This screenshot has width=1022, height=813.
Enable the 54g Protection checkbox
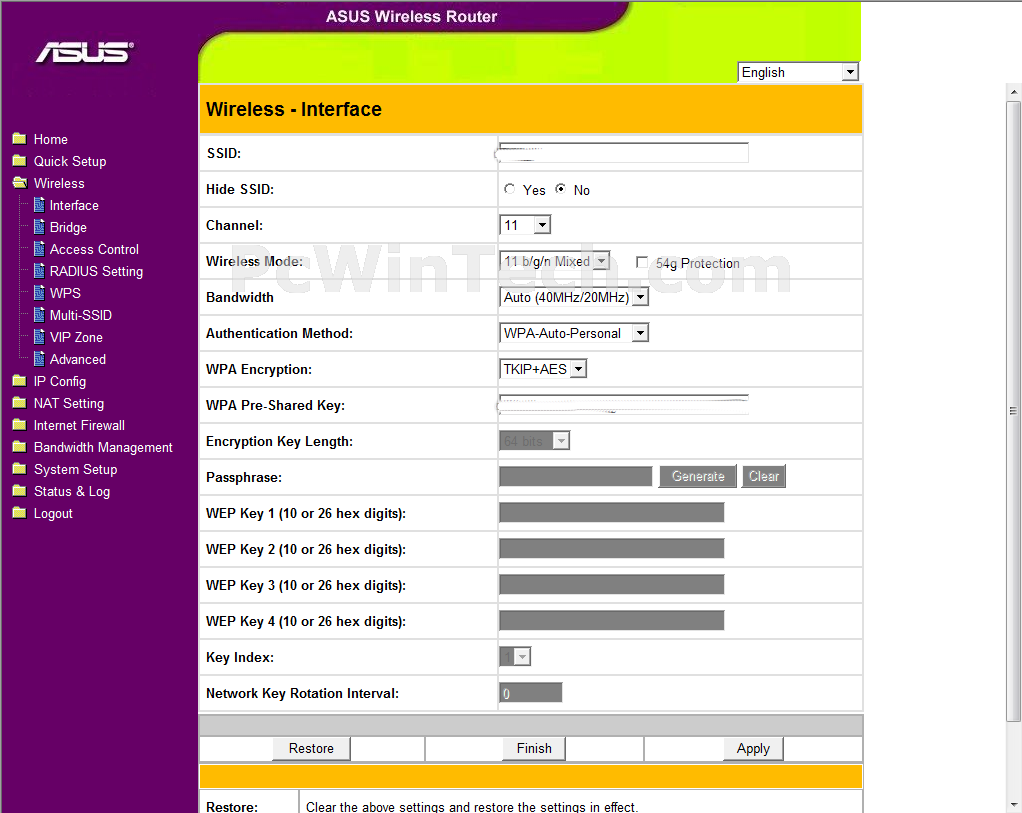(x=642, y=262)
